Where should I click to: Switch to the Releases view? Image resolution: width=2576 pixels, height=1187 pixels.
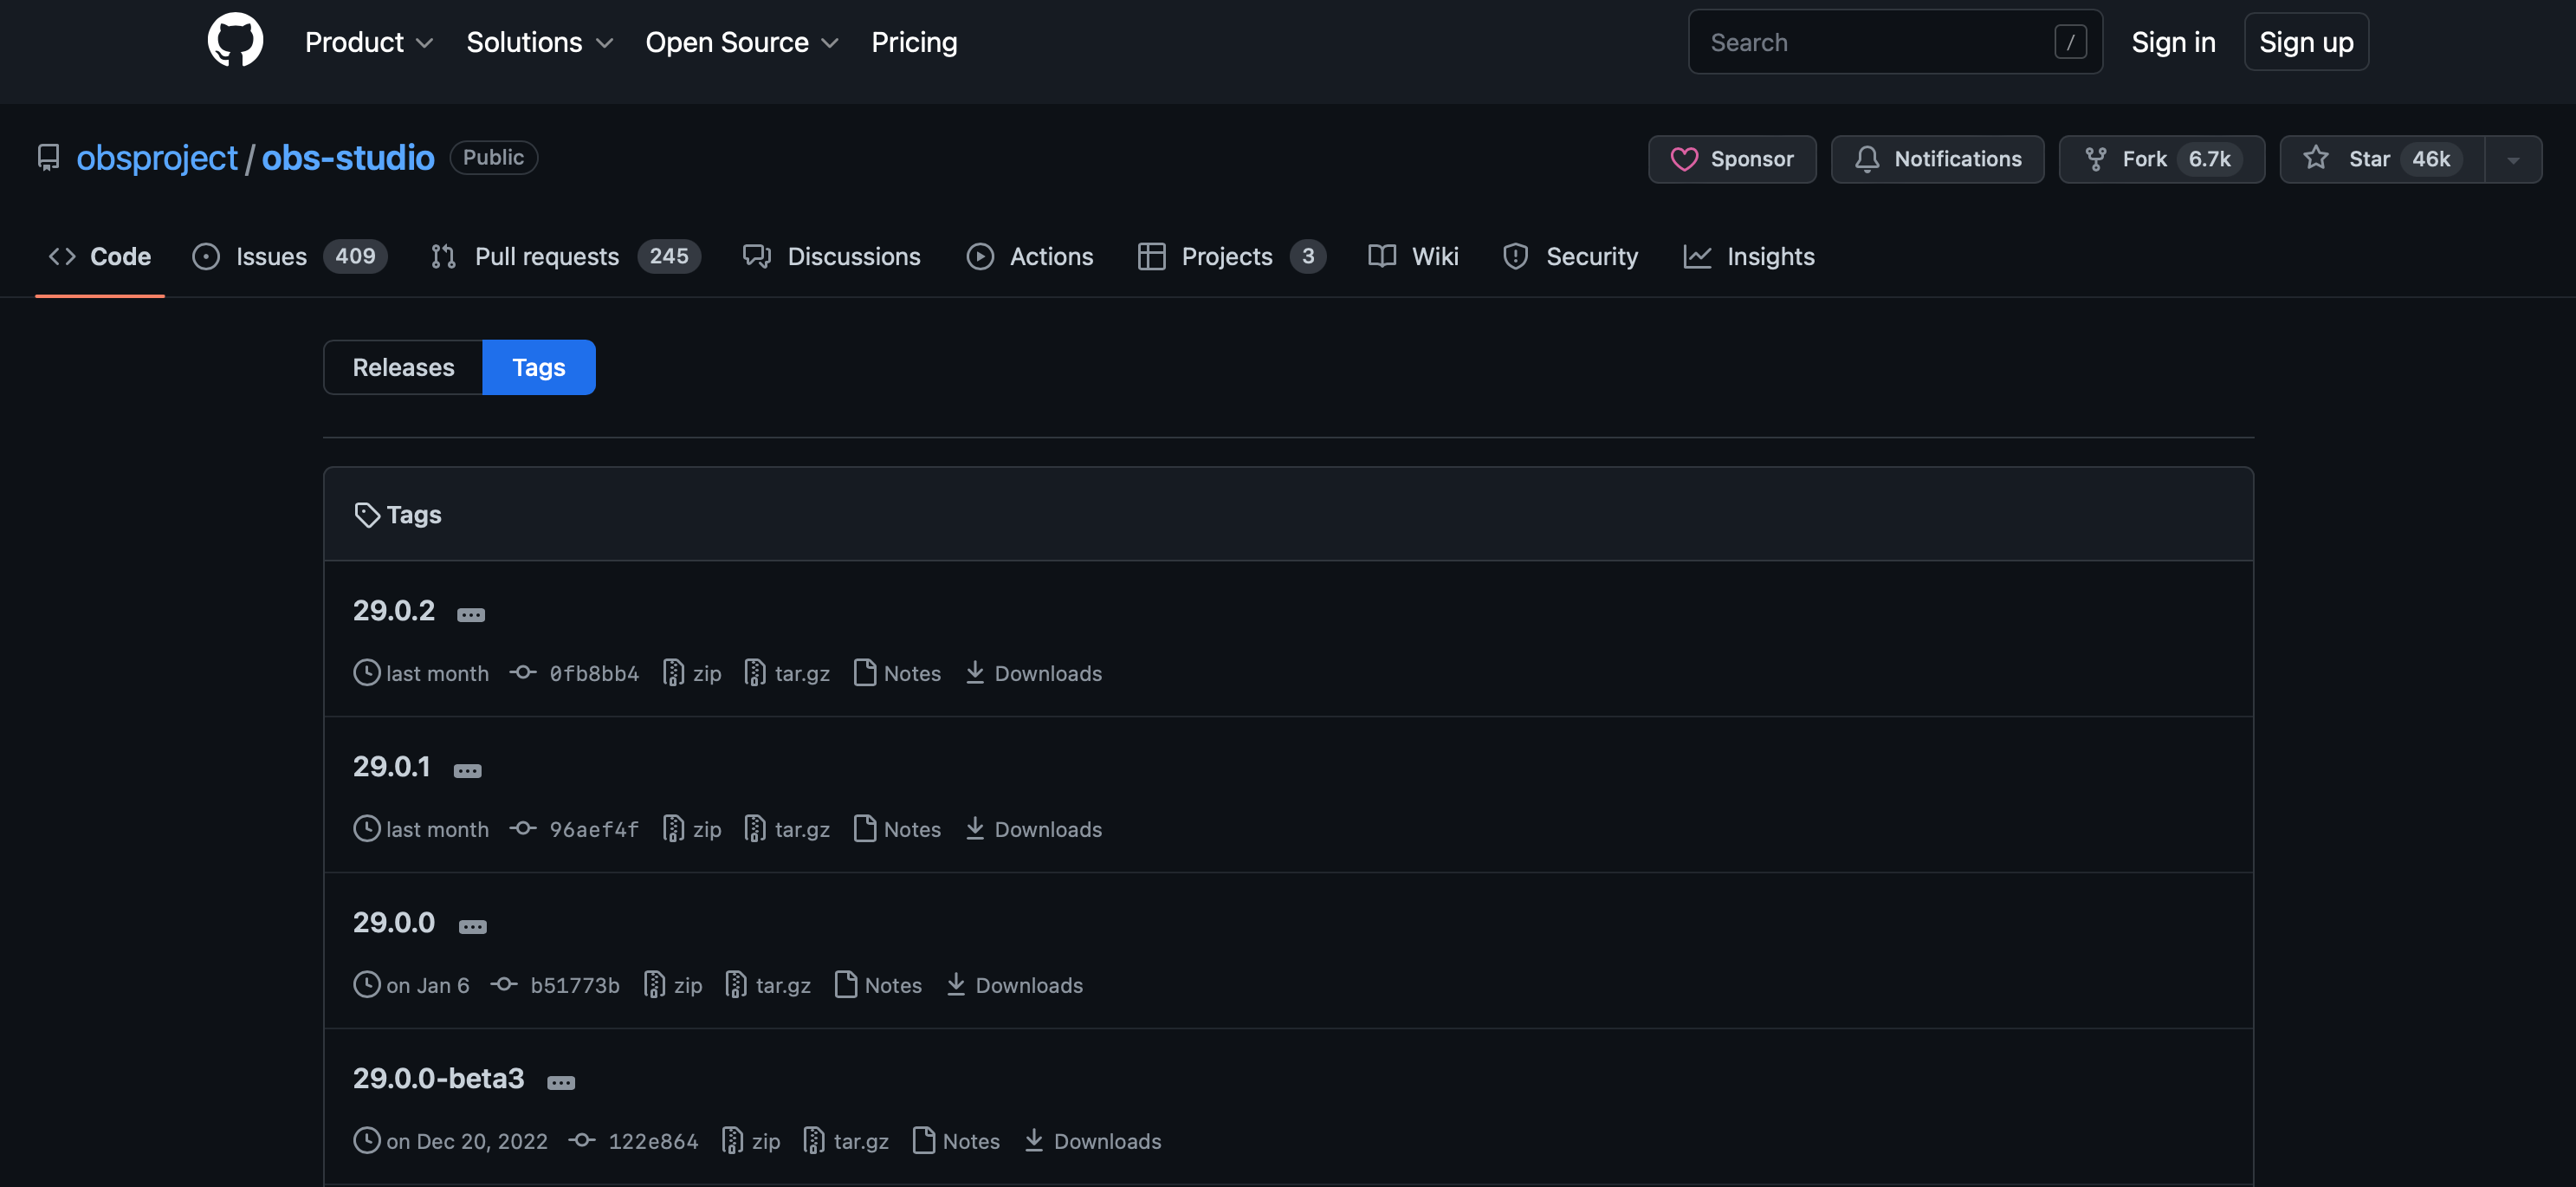(403, 367)
